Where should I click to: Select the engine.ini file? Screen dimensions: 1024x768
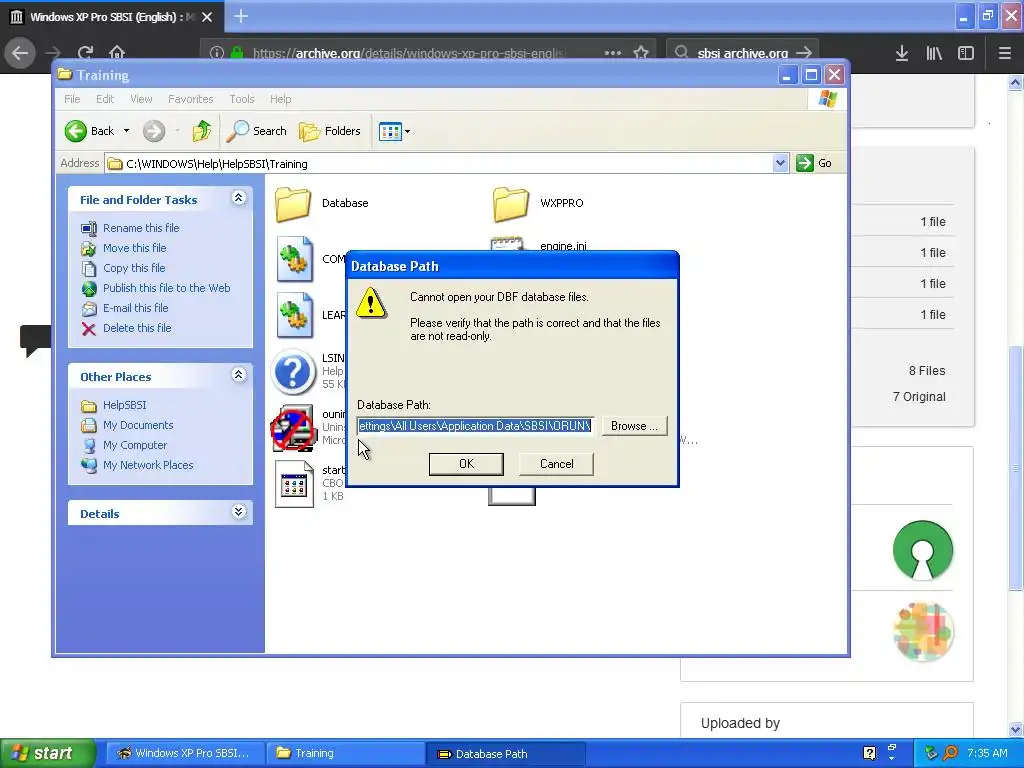[563, 246]
